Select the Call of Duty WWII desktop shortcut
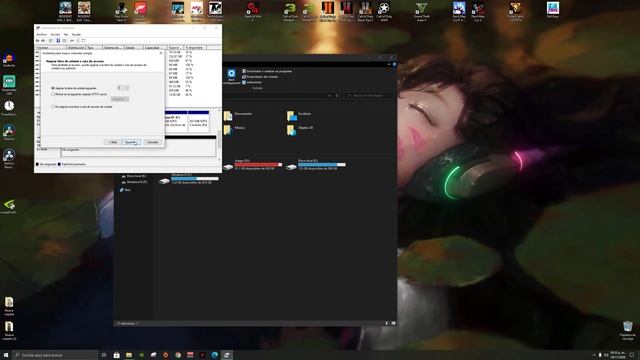640x360 pixels. [x=384, y=11]
